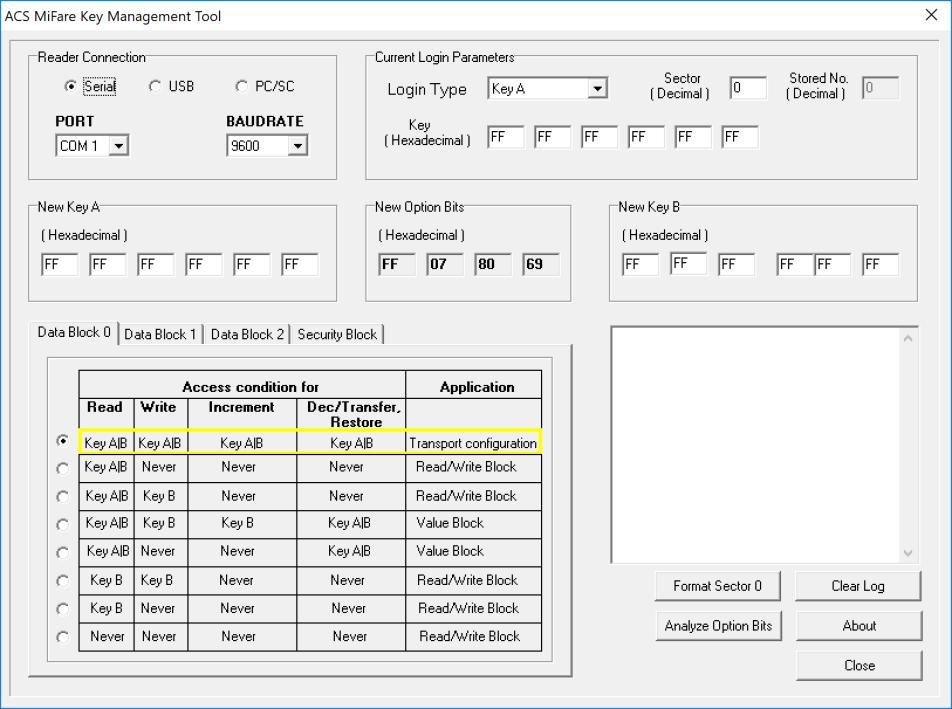
Task: Click the New Option Bits 80 field
Action: coord(493,264)
